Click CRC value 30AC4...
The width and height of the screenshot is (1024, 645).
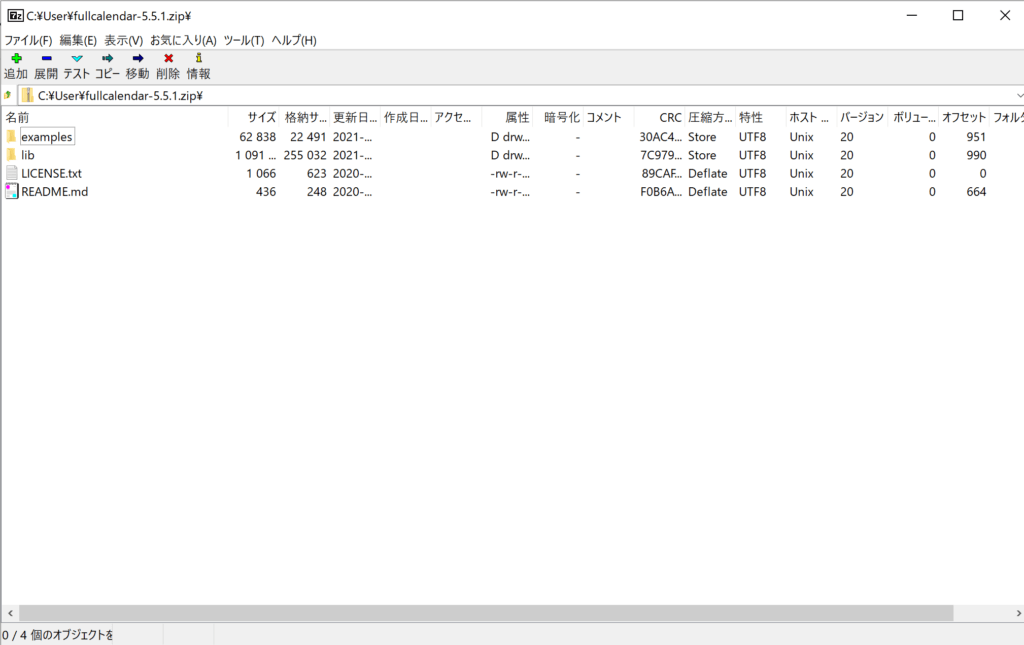(660, 137)
